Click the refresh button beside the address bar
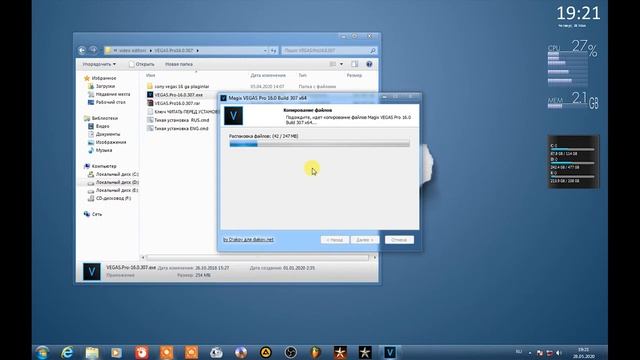 pos(274,51)
